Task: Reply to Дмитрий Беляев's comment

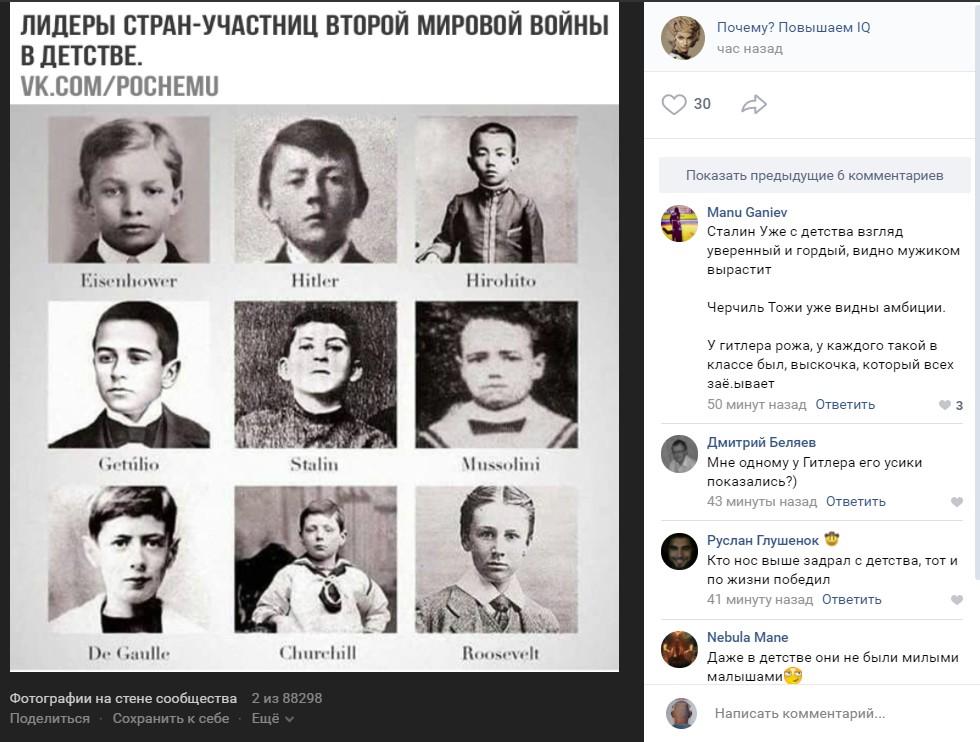Action: pos(856,501)
